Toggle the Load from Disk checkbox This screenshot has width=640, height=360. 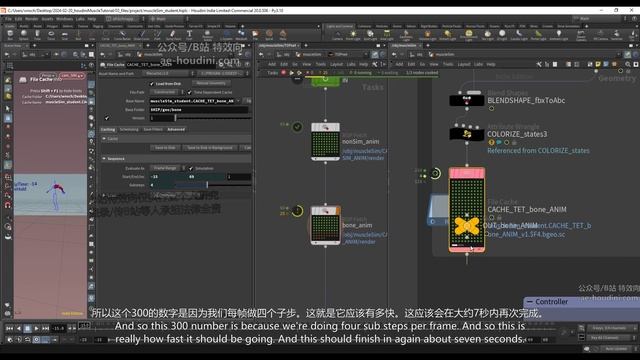coord(152,84)
